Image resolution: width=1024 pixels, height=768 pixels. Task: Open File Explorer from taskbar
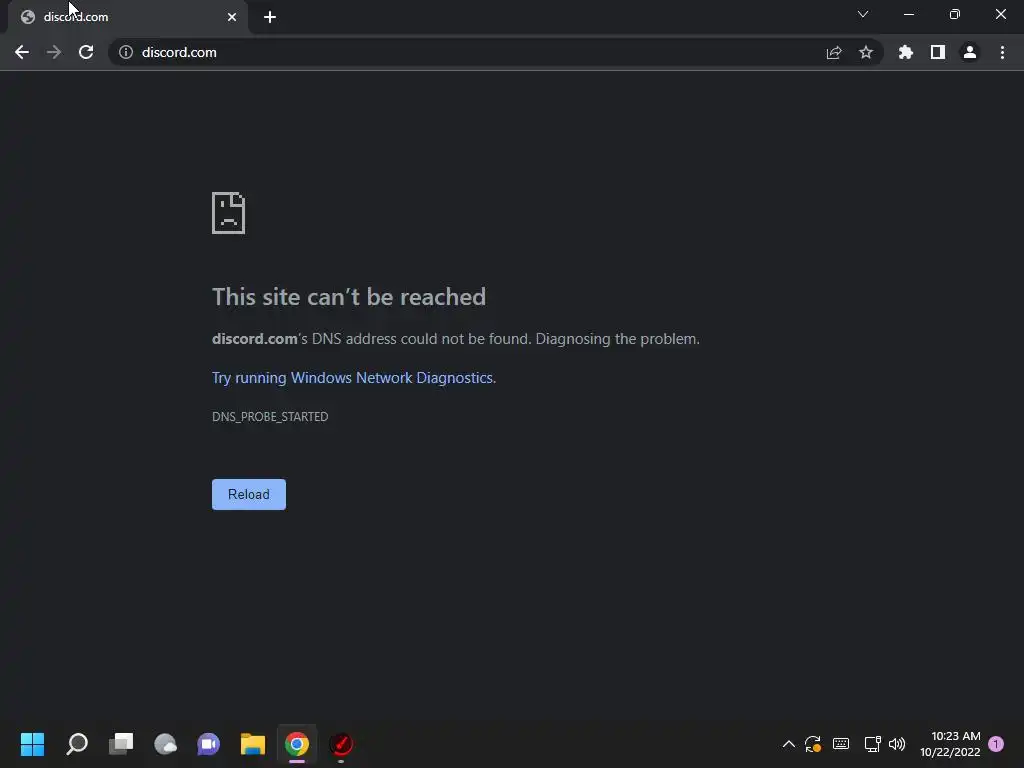point(253,744)
